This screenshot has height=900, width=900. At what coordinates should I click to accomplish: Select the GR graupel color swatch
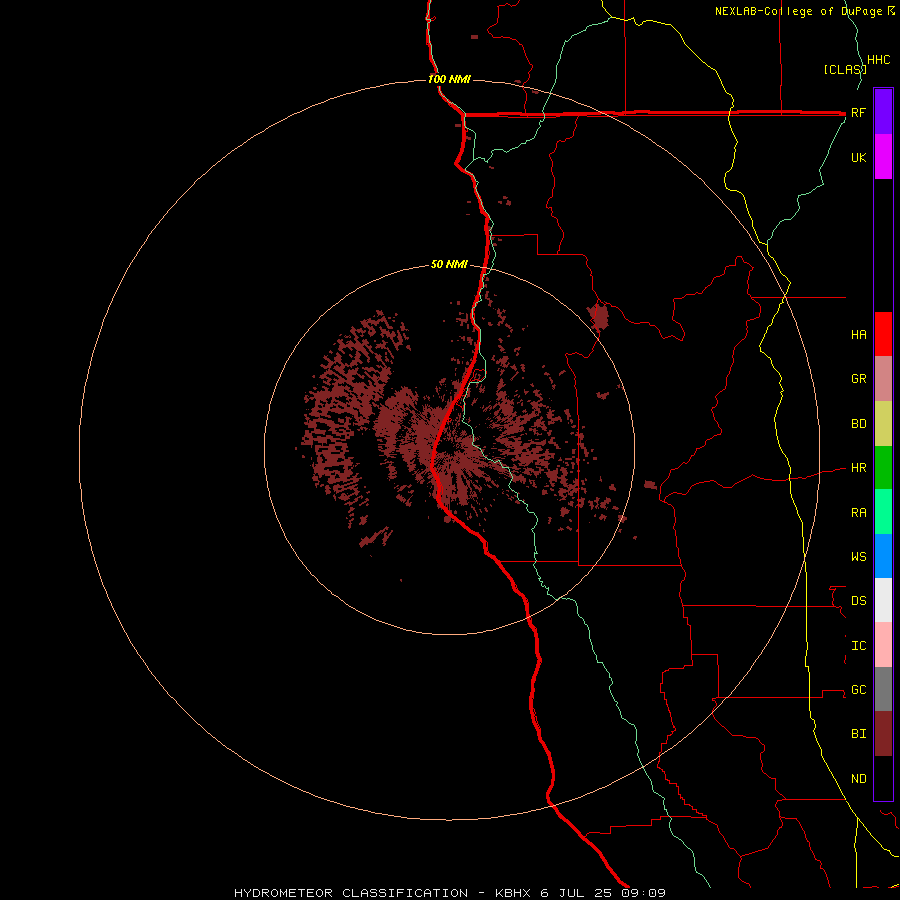(883, 379)
